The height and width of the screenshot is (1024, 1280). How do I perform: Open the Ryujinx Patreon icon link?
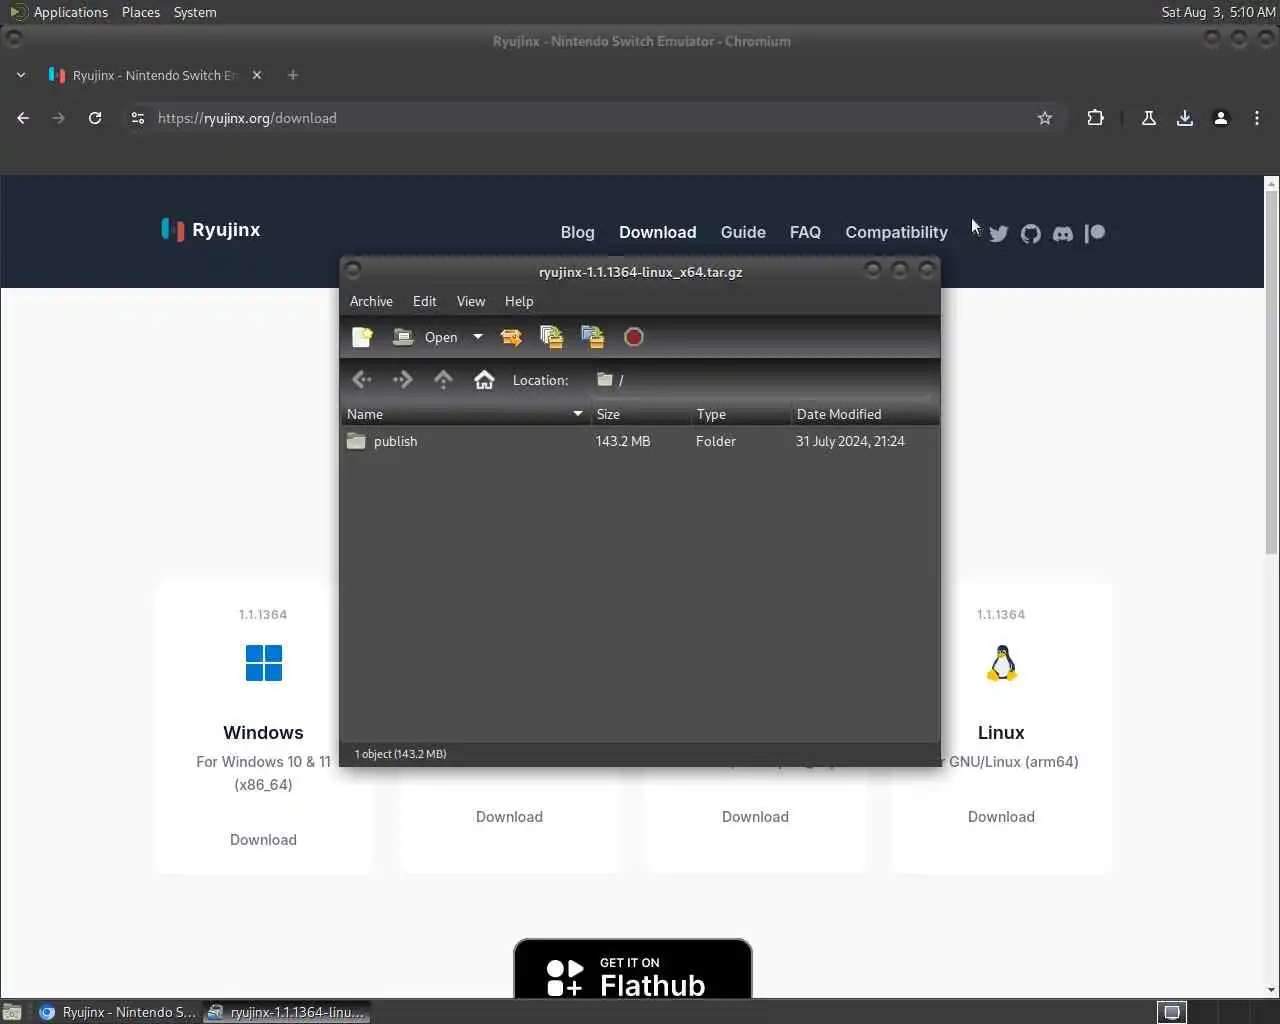click(1095, 233)
